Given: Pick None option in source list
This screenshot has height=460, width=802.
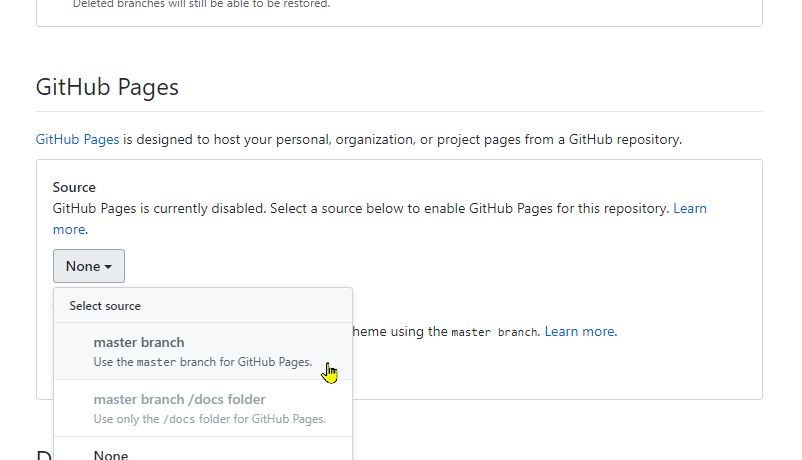Looking at the screenshot, I should 203,451.
